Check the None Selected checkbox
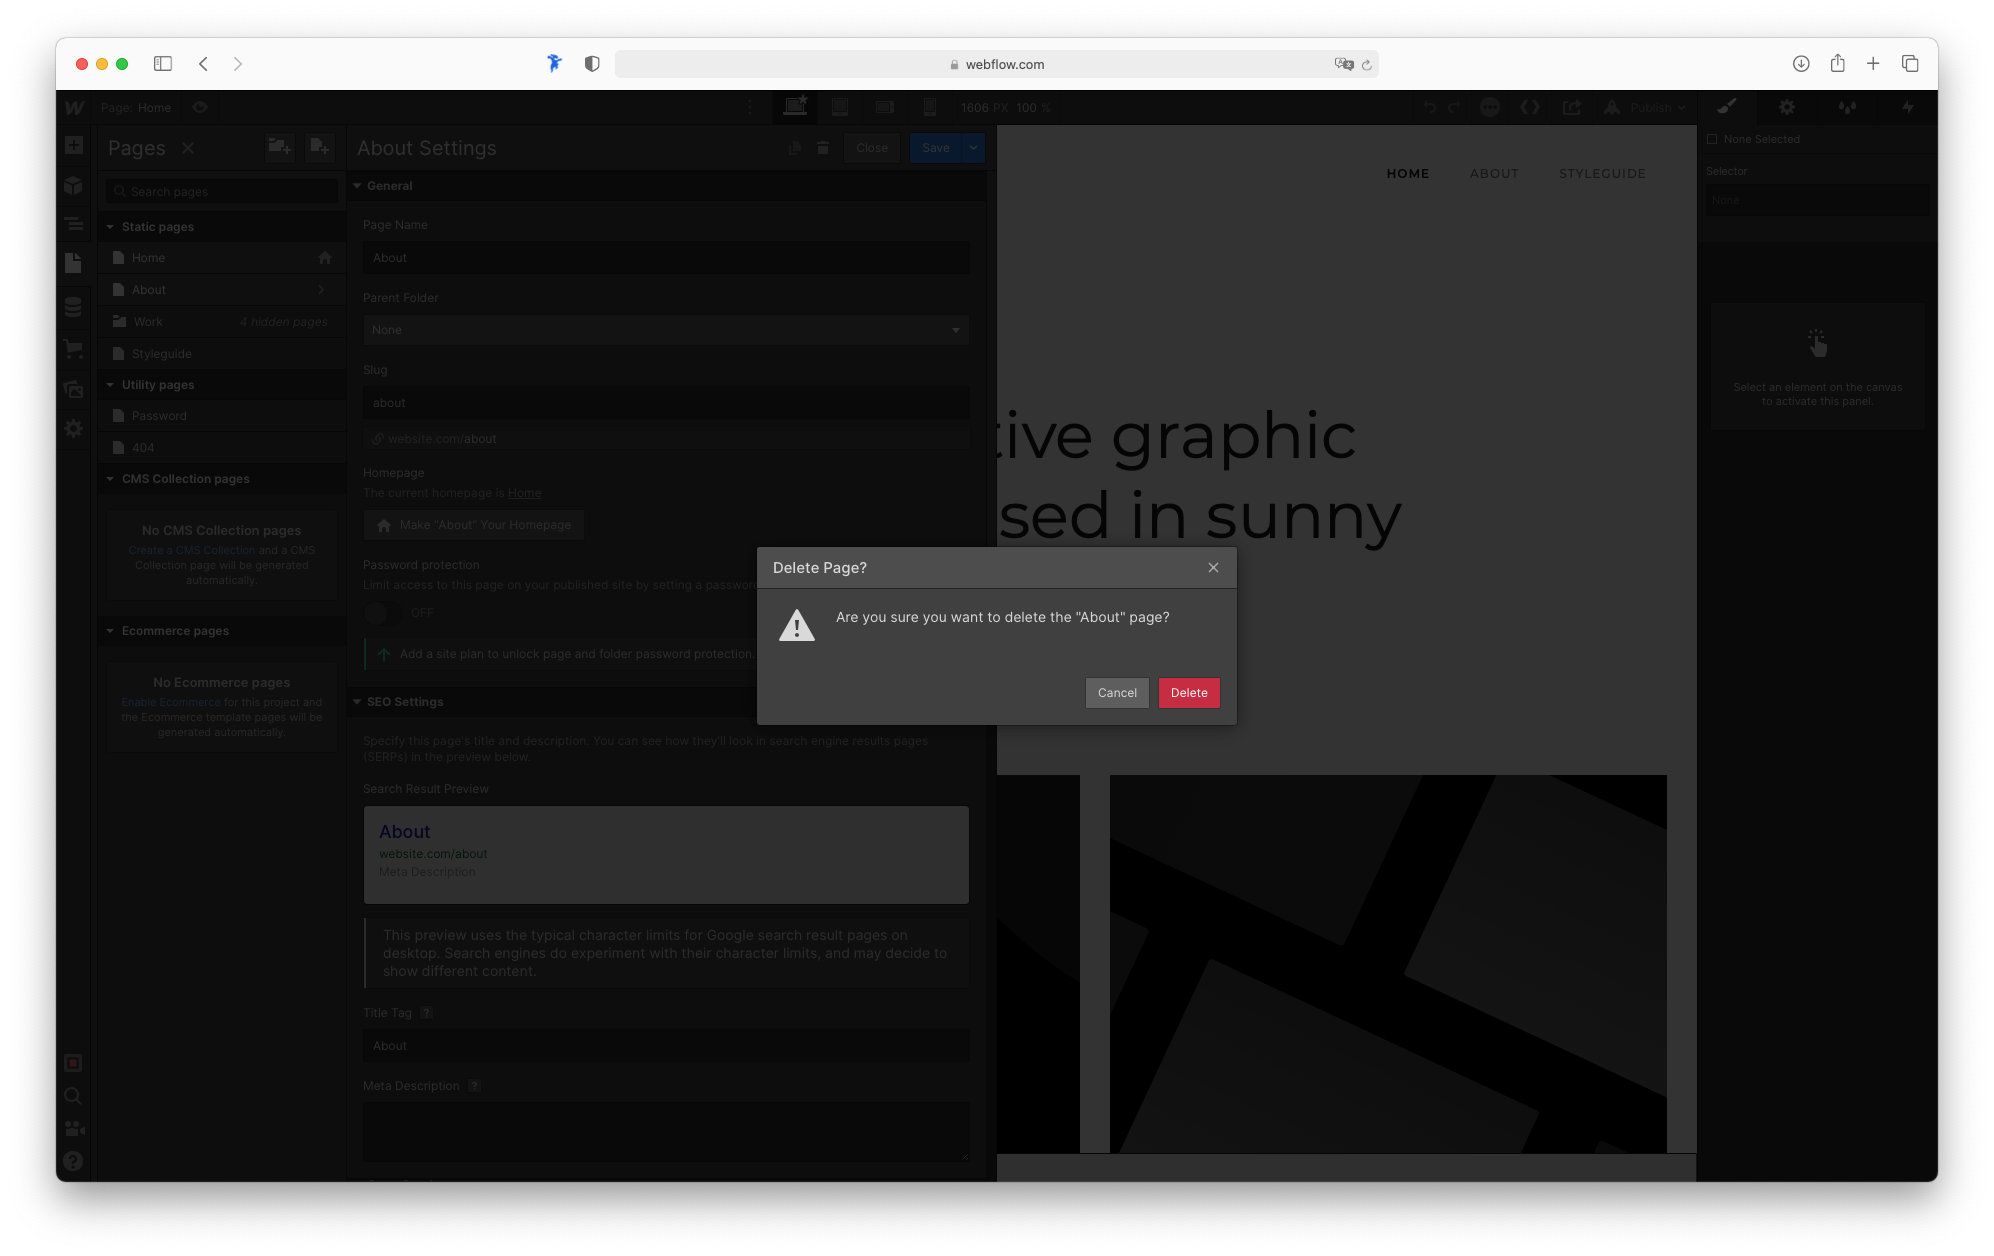 pyautogui.click(x=1711, y=139)
